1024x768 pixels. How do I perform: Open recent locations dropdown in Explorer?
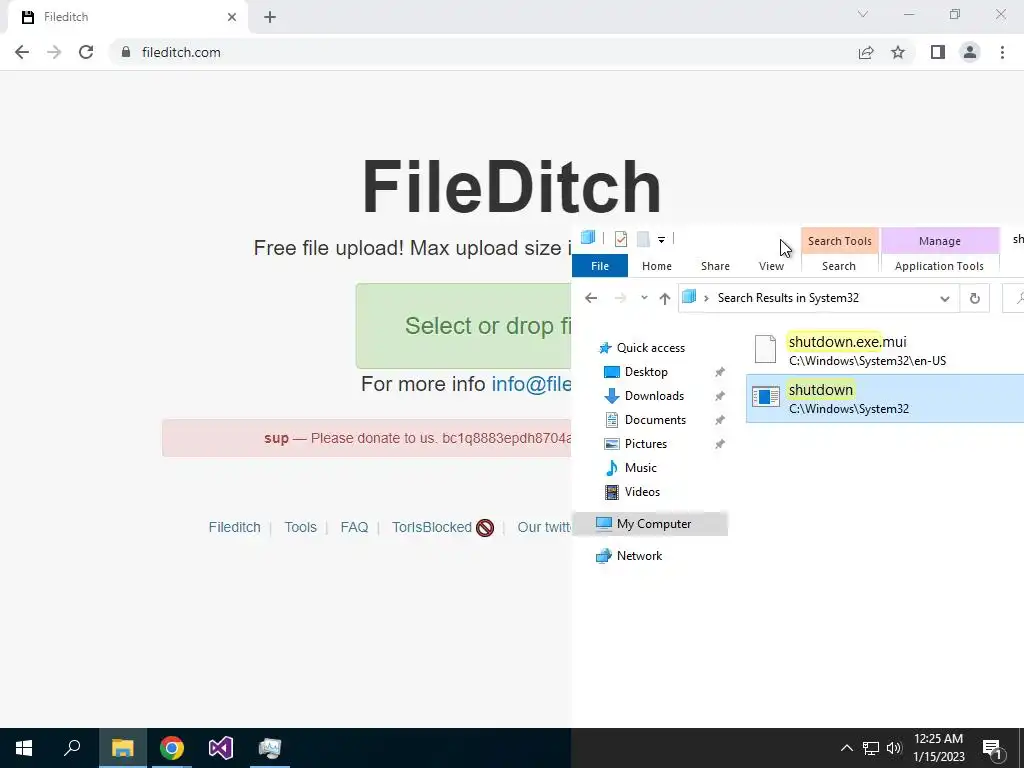(644, 298)
